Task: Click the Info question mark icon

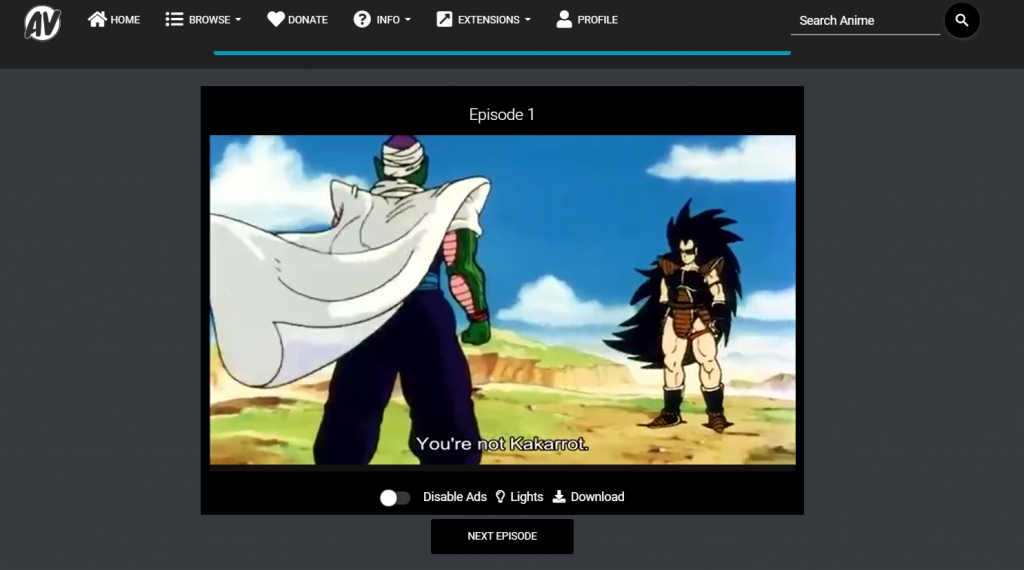Action: pos(362,20)
